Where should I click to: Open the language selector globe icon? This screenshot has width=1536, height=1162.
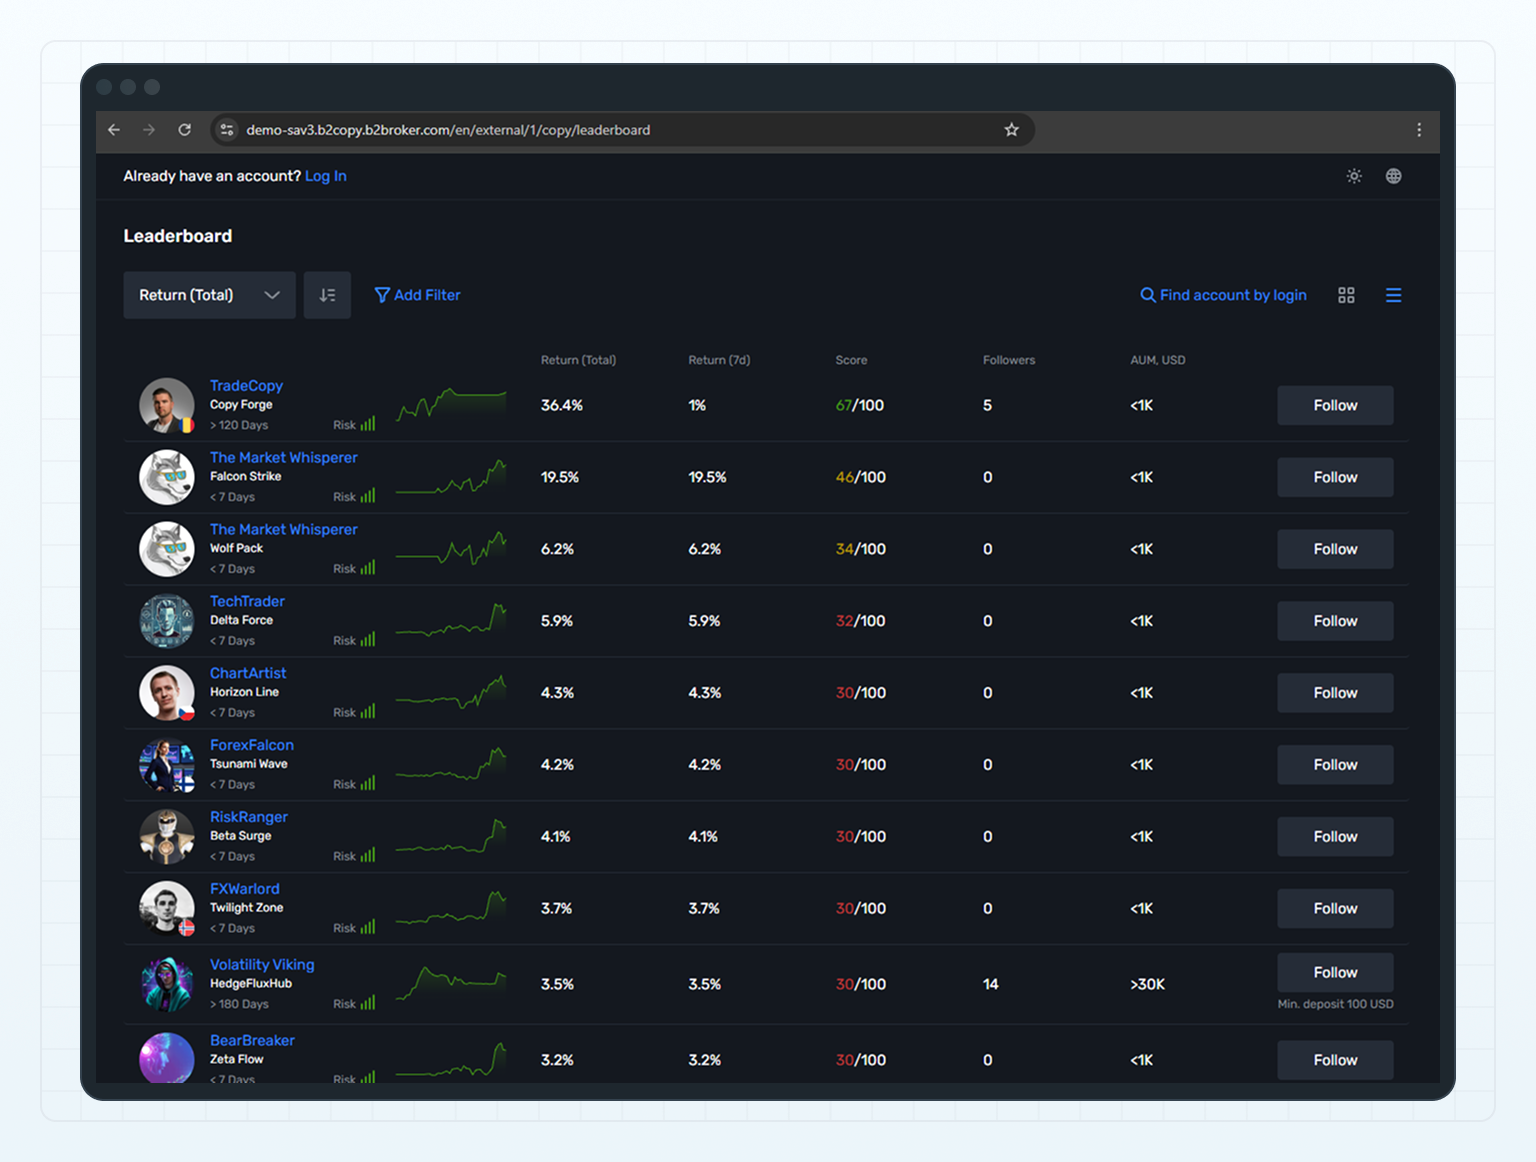coord(1394,176)
